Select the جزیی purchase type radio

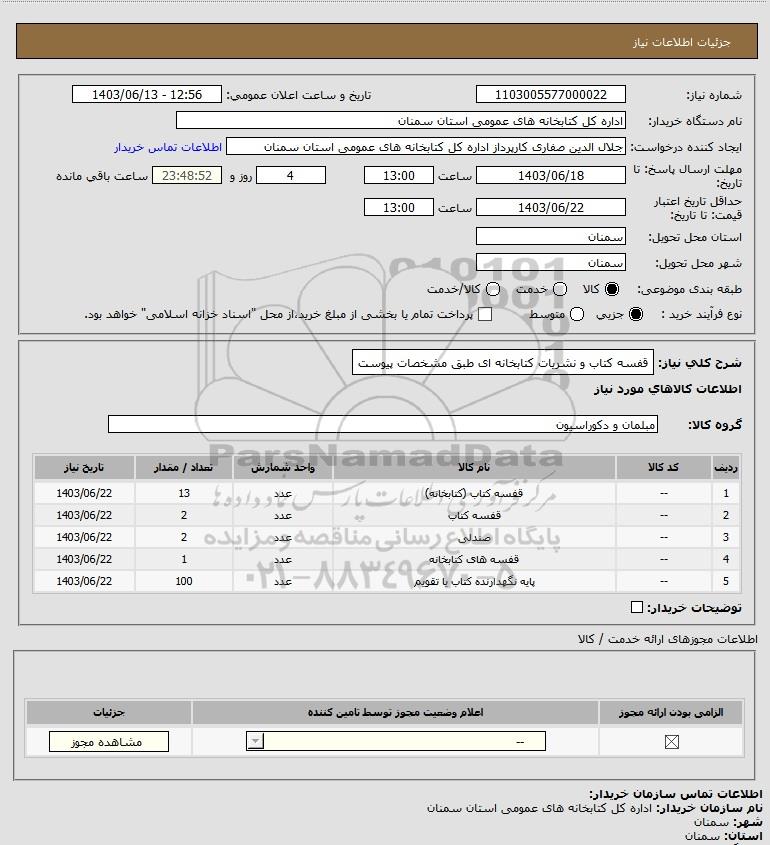636,314
